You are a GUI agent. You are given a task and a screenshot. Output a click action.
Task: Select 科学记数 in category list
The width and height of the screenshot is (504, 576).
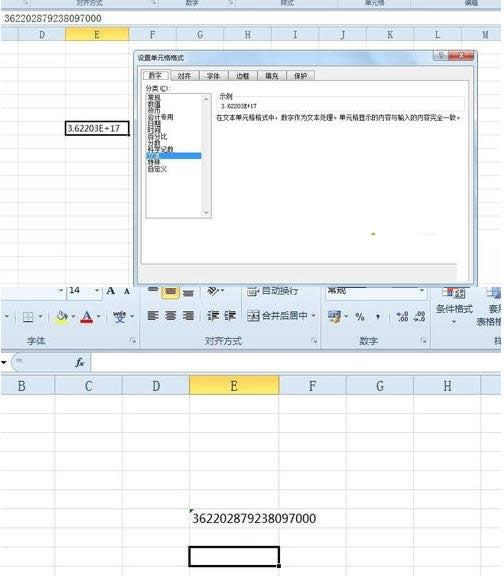click(x=160, y=149)
